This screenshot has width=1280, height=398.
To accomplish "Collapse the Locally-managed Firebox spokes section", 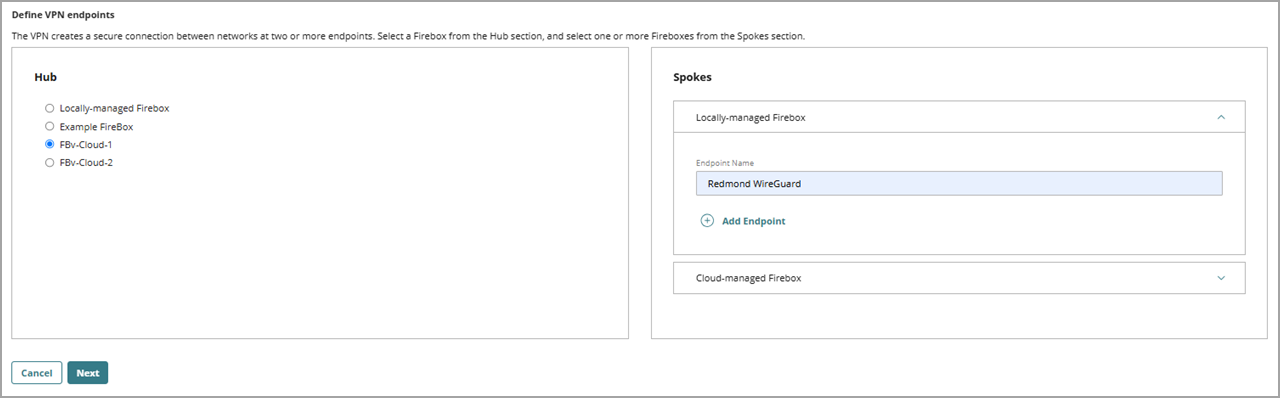I will 1221,117.
